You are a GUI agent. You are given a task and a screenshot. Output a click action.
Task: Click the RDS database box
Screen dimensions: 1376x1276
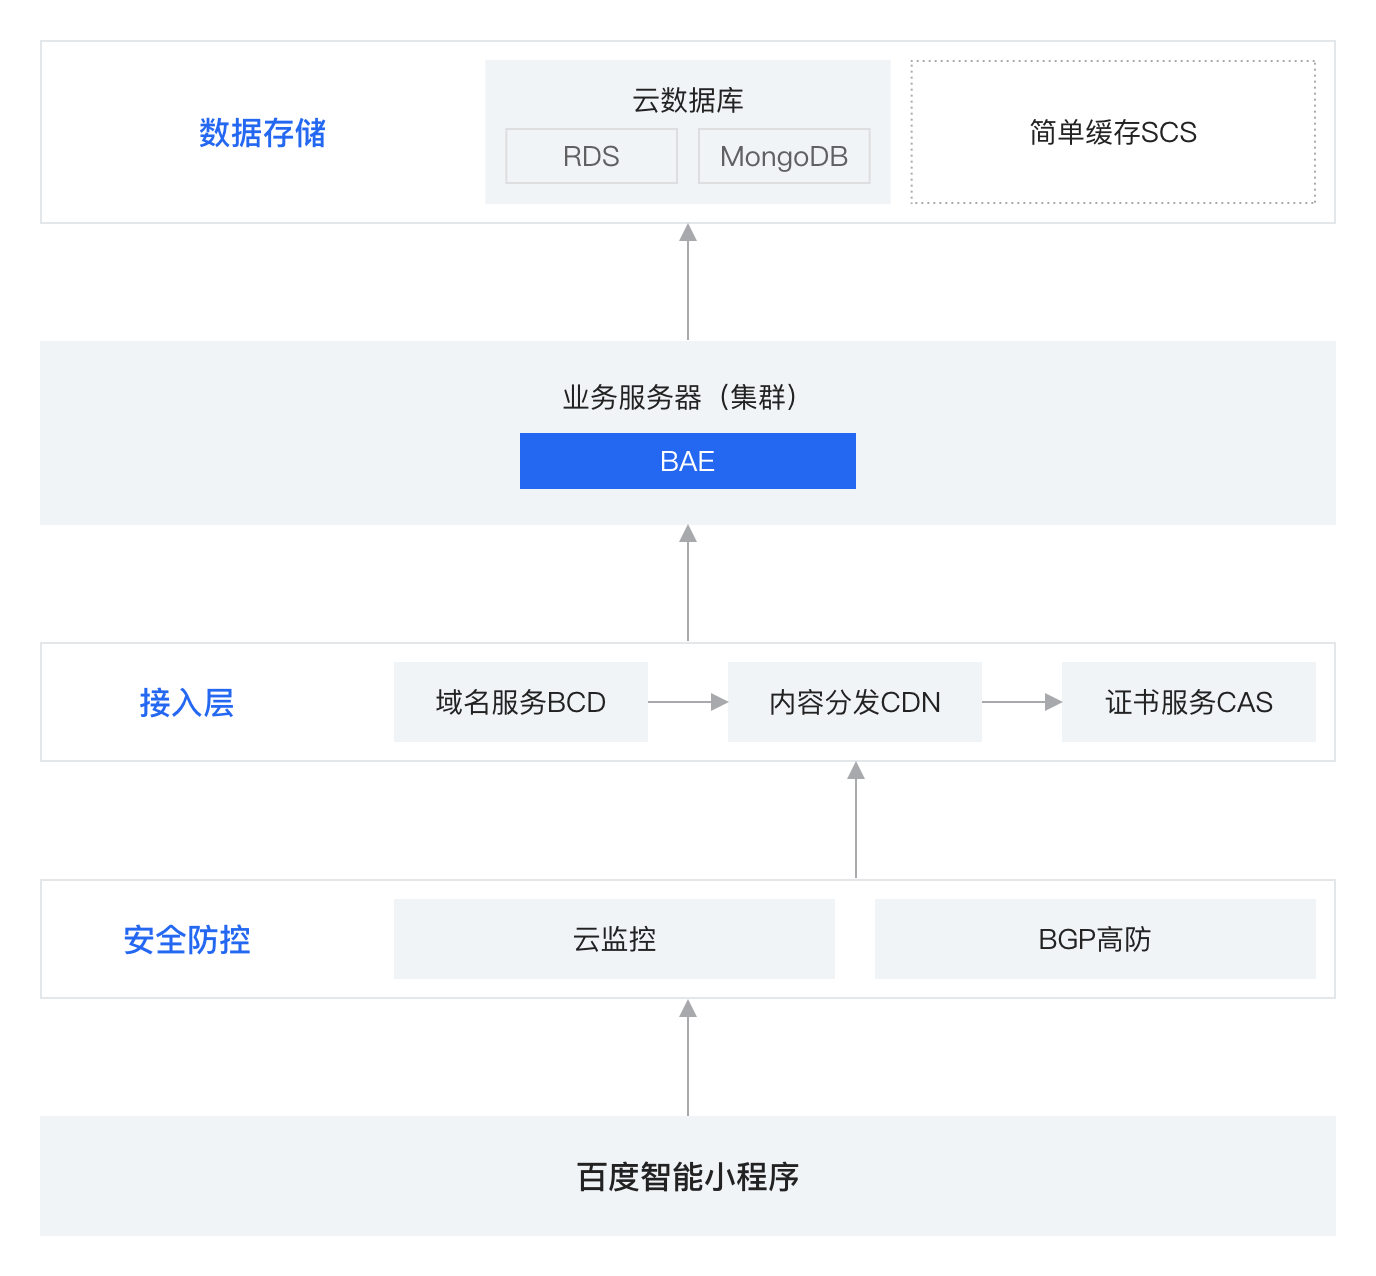click(x=591, y=156)
